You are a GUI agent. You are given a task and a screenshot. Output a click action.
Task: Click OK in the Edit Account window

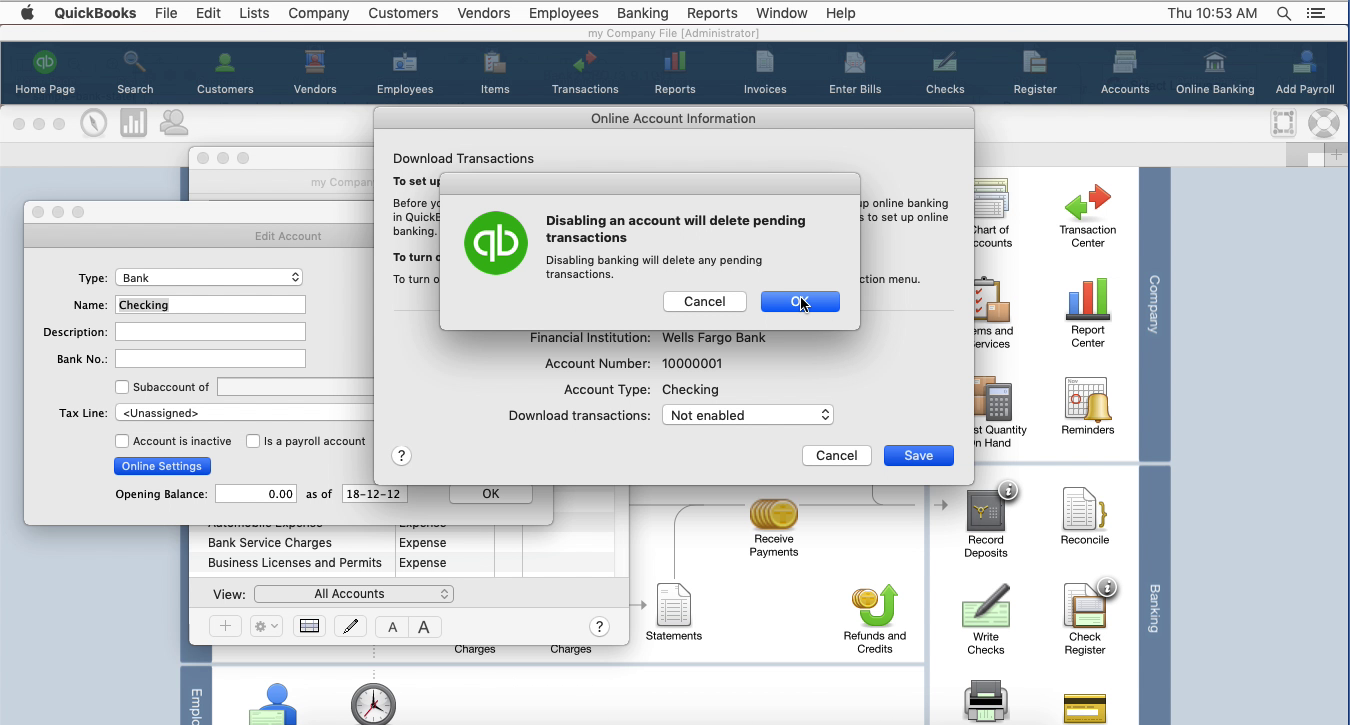pos(491,494)
